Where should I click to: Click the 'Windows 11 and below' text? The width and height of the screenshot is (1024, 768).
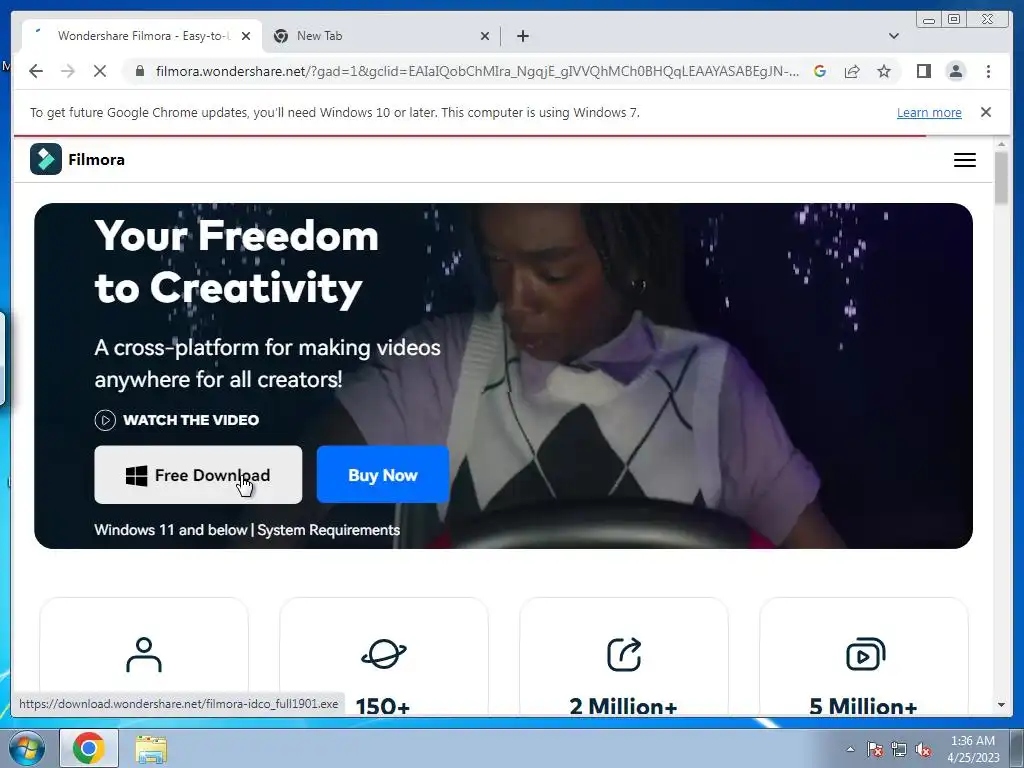[x=171, y=530]
